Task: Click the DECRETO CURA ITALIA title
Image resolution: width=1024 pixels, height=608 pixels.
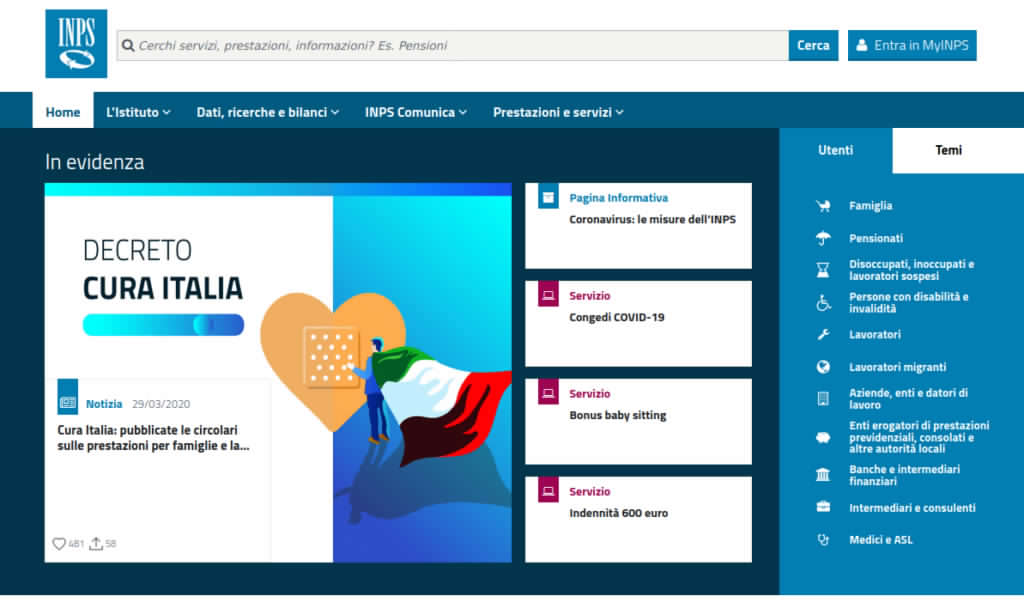Action: point(163,269)
